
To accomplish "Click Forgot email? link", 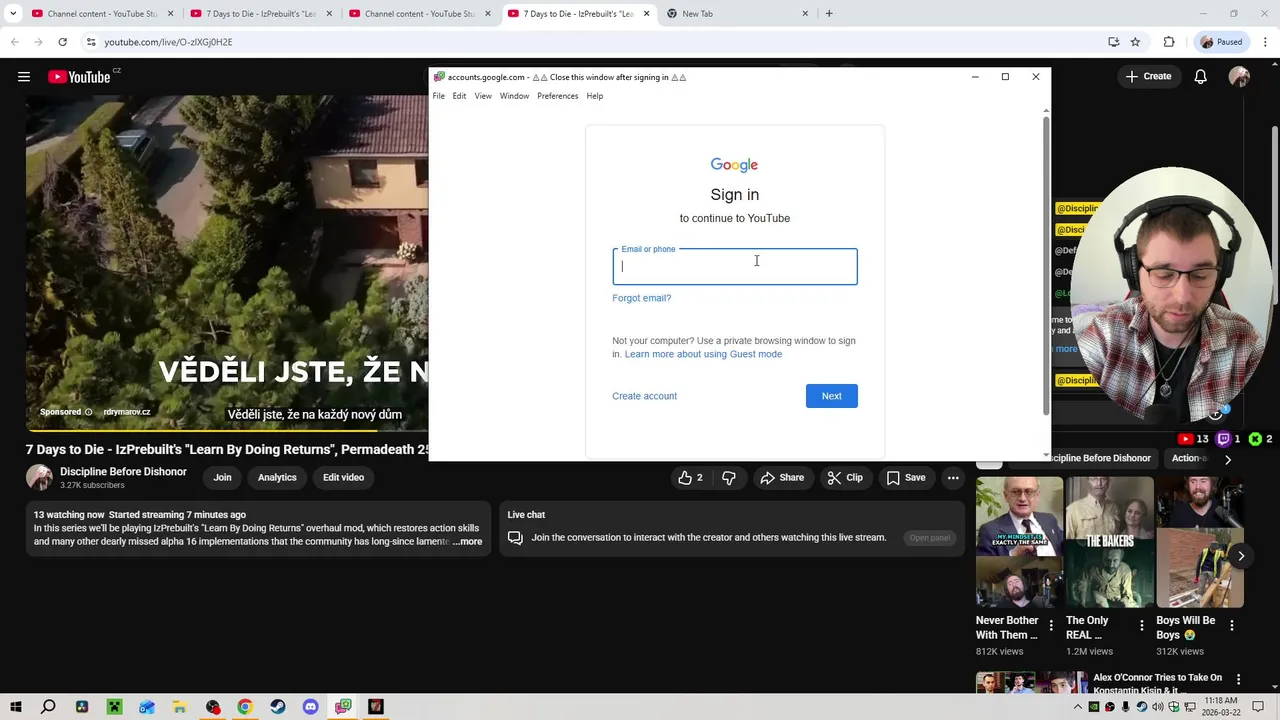I will pos(642,298).
